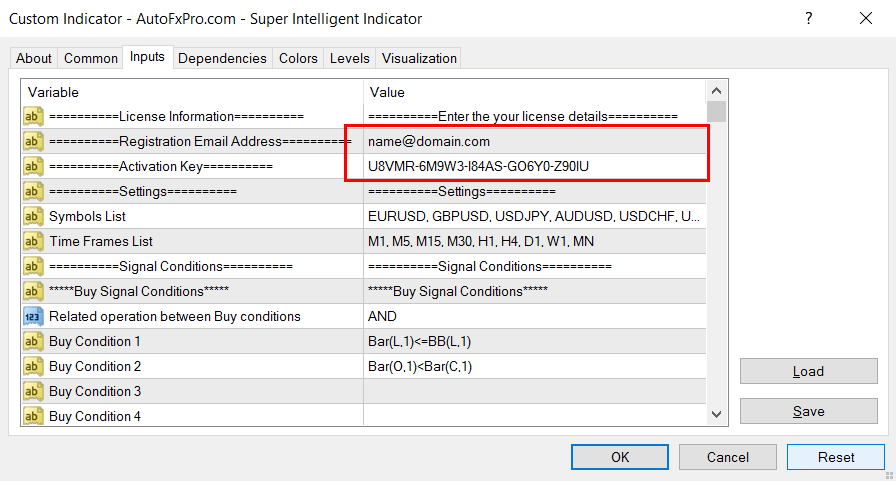
Task: Click the scrollbar down arrow
Action: (x=717, y=414)
